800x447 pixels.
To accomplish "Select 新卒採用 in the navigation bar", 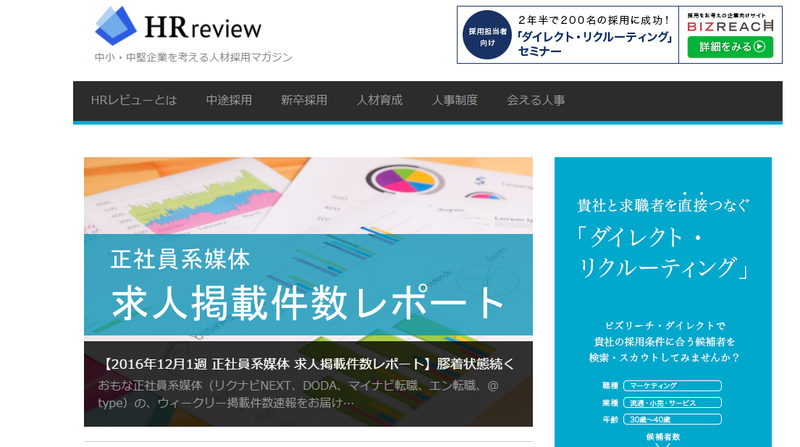I will coord(304,101).
